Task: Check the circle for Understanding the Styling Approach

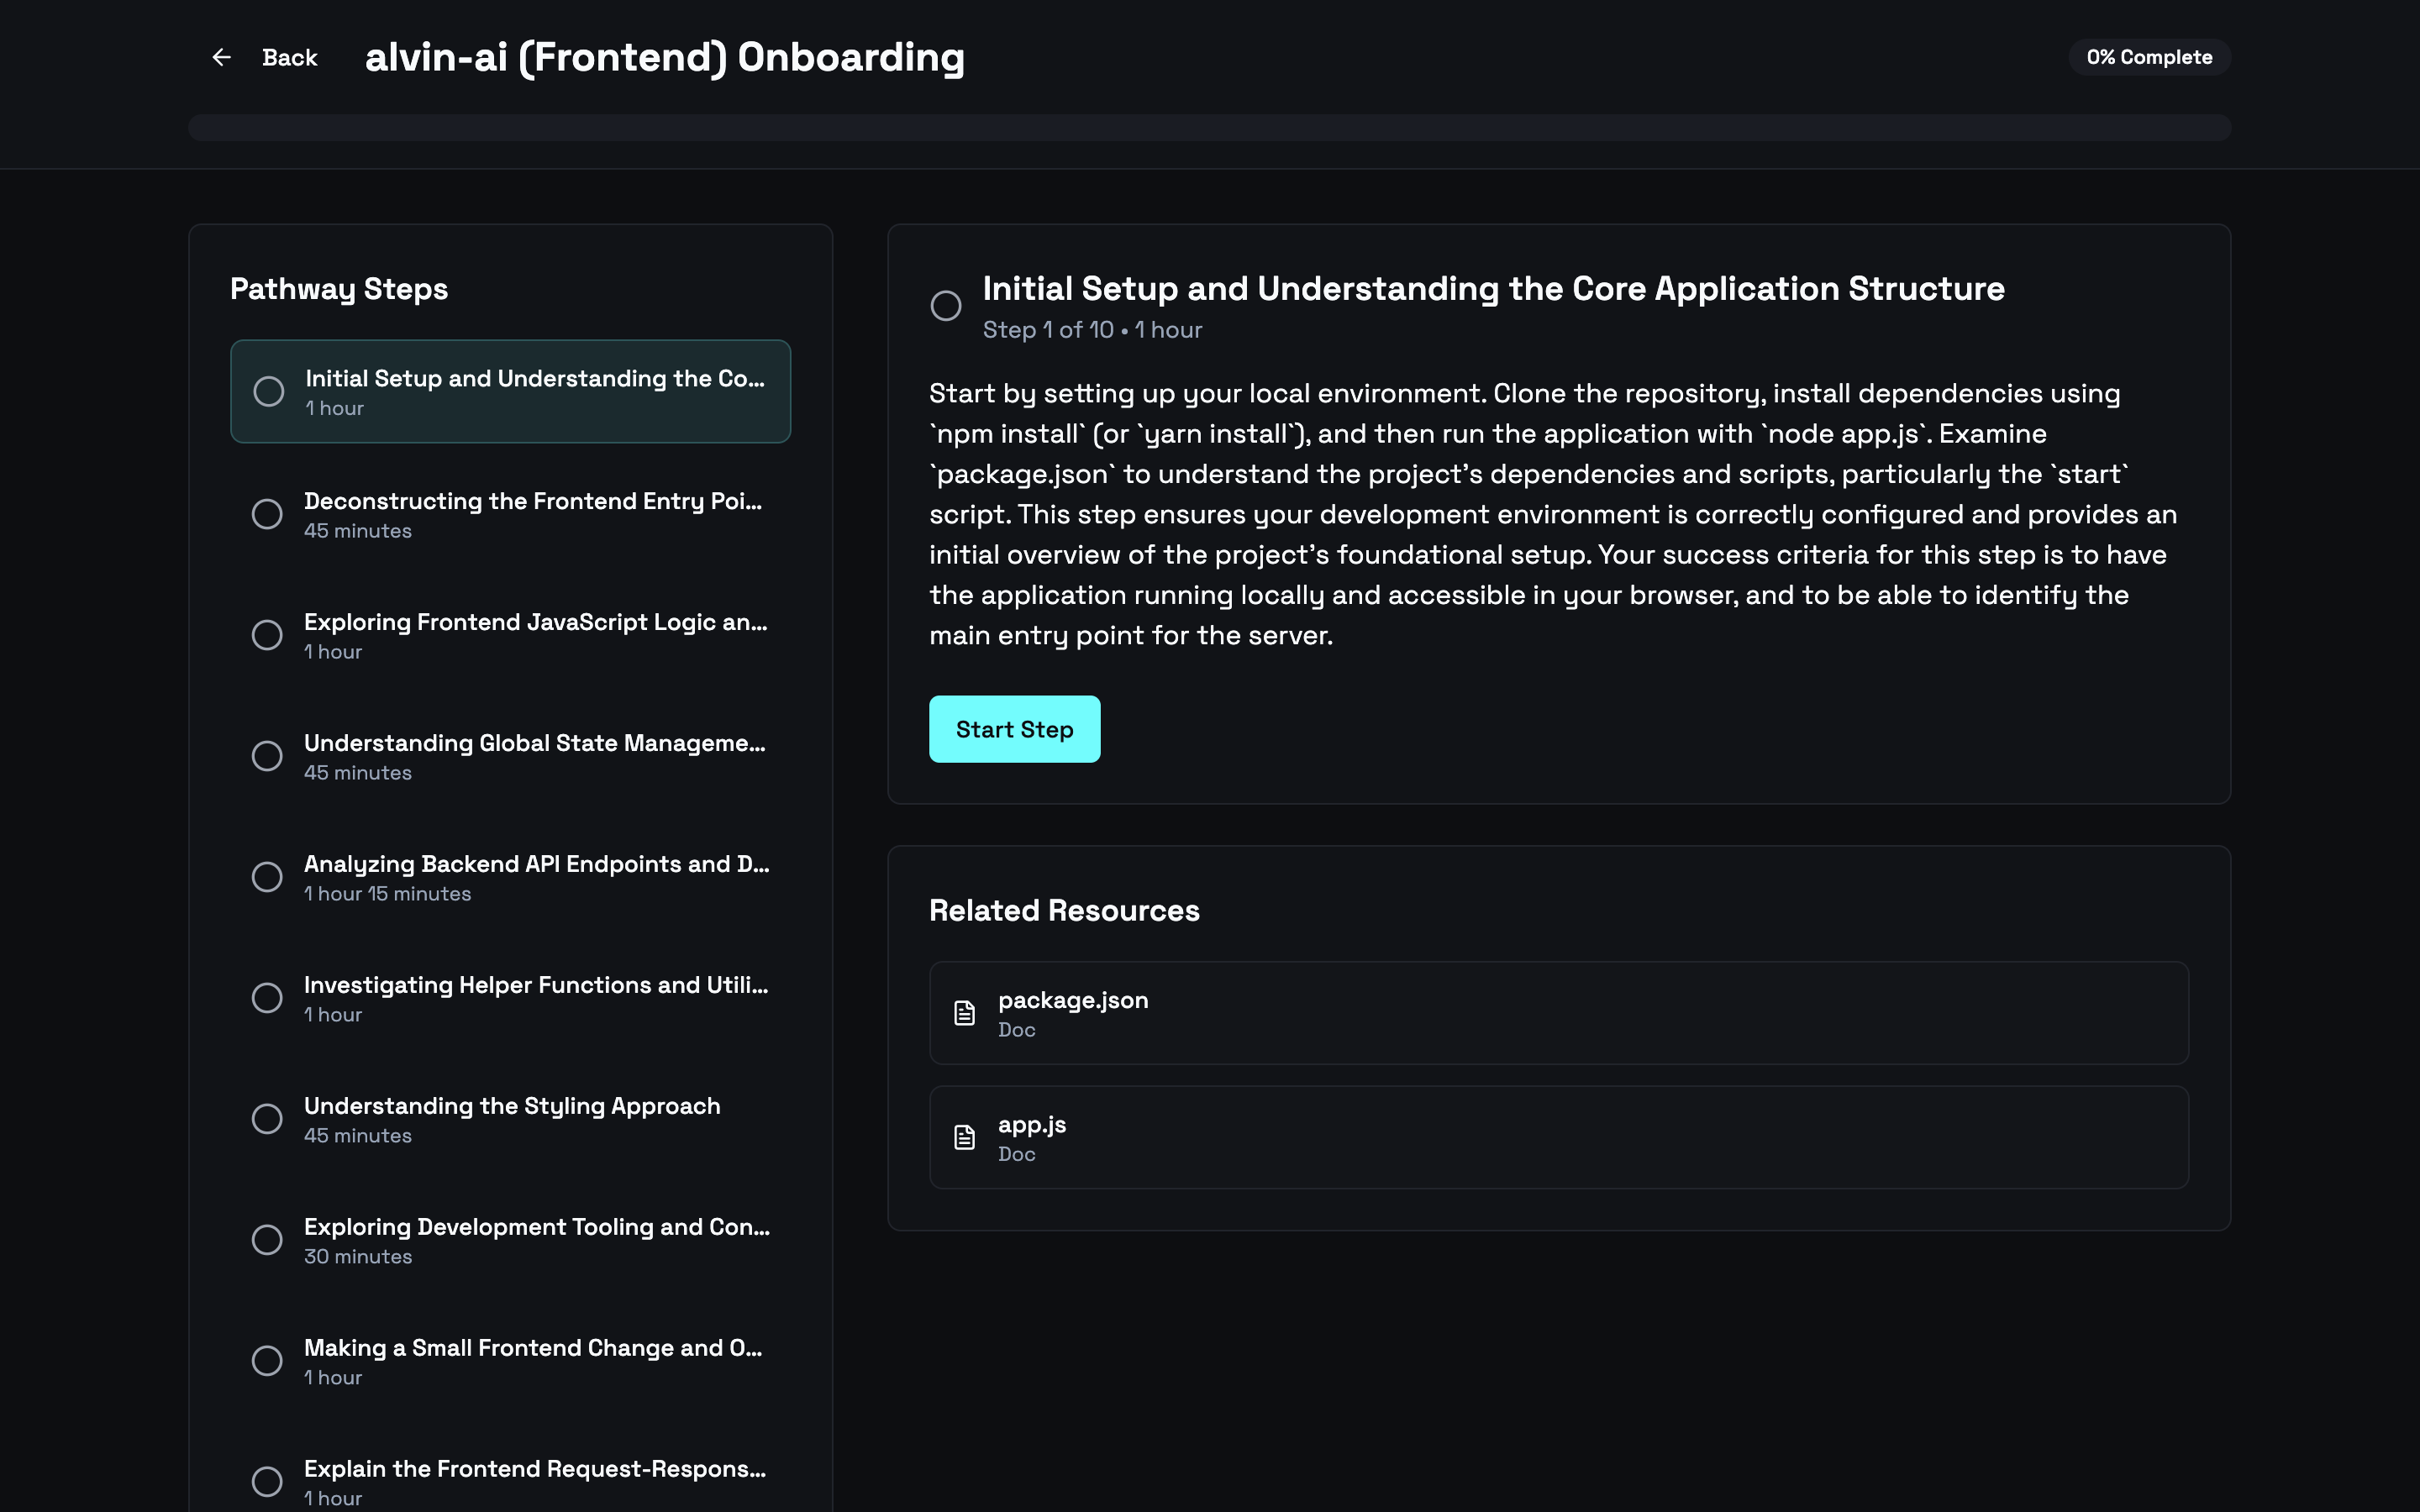Action: [x=267, y=1118]
